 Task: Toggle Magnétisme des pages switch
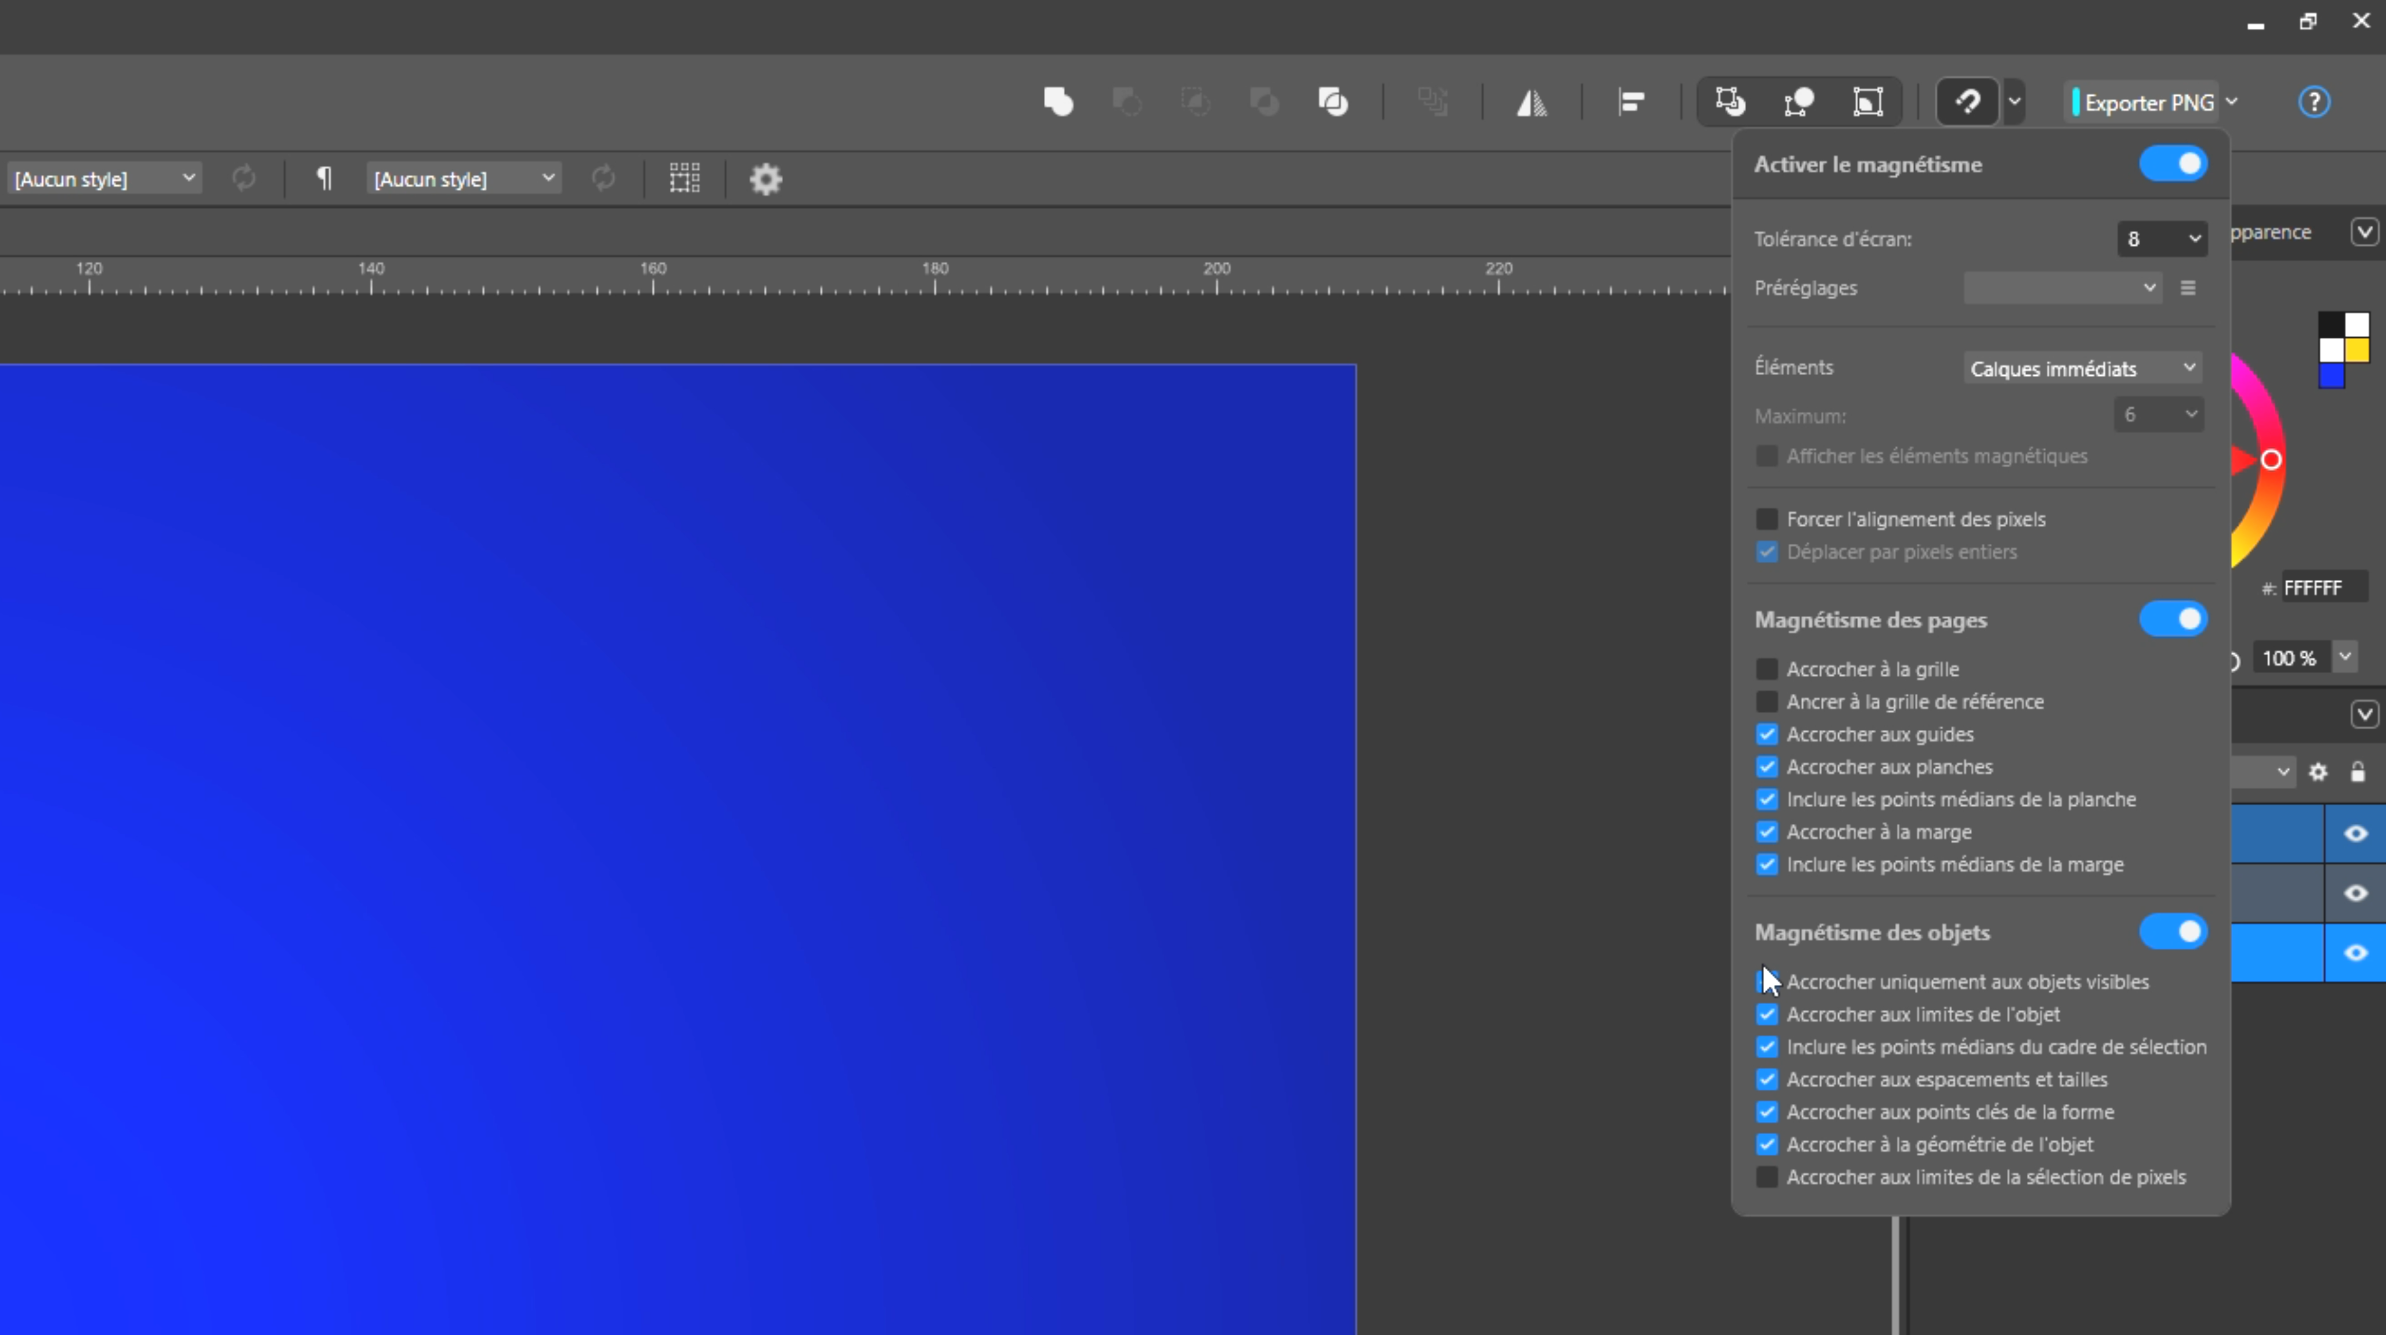point(2172,620)
